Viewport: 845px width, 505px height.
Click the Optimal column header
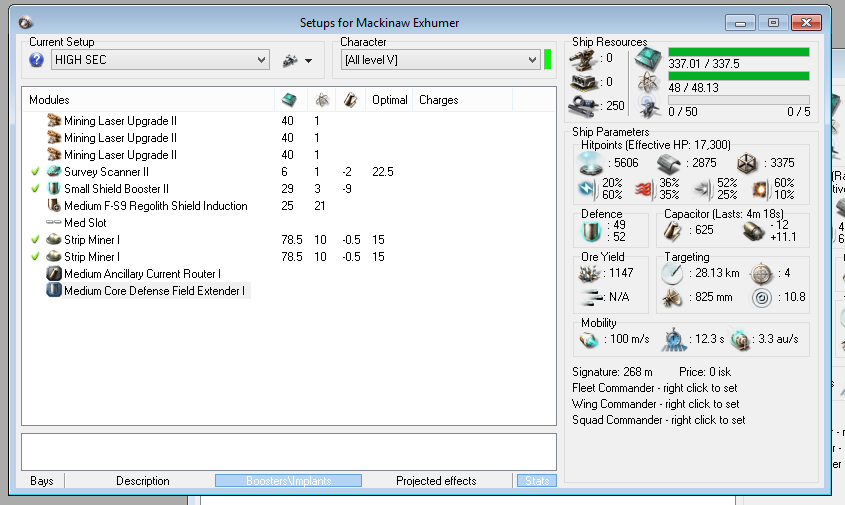tap(389, 100)
